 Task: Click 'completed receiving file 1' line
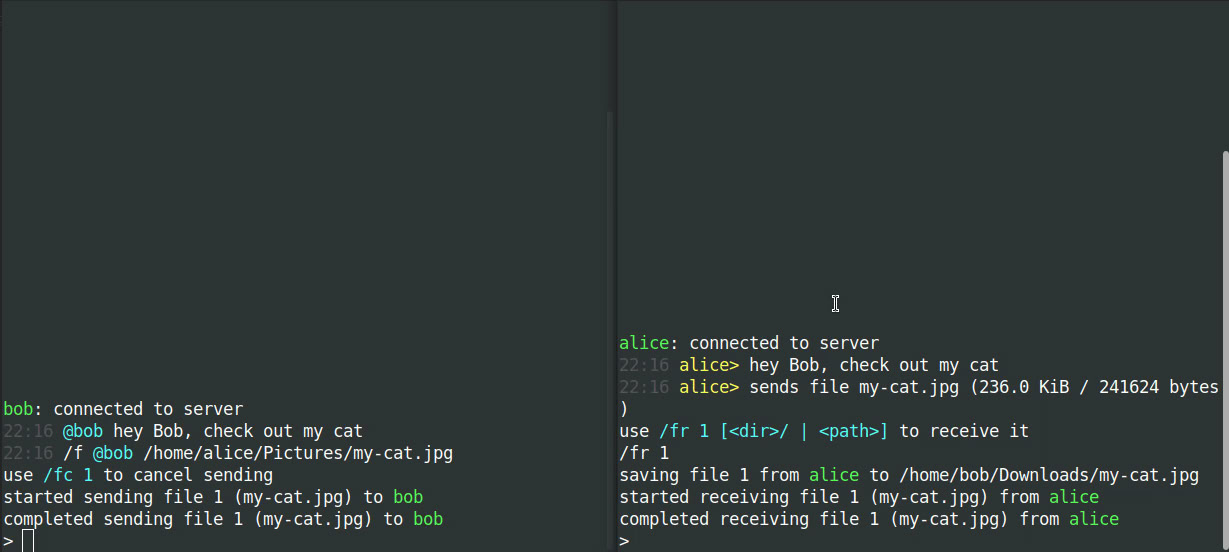[x=869, y=519]
